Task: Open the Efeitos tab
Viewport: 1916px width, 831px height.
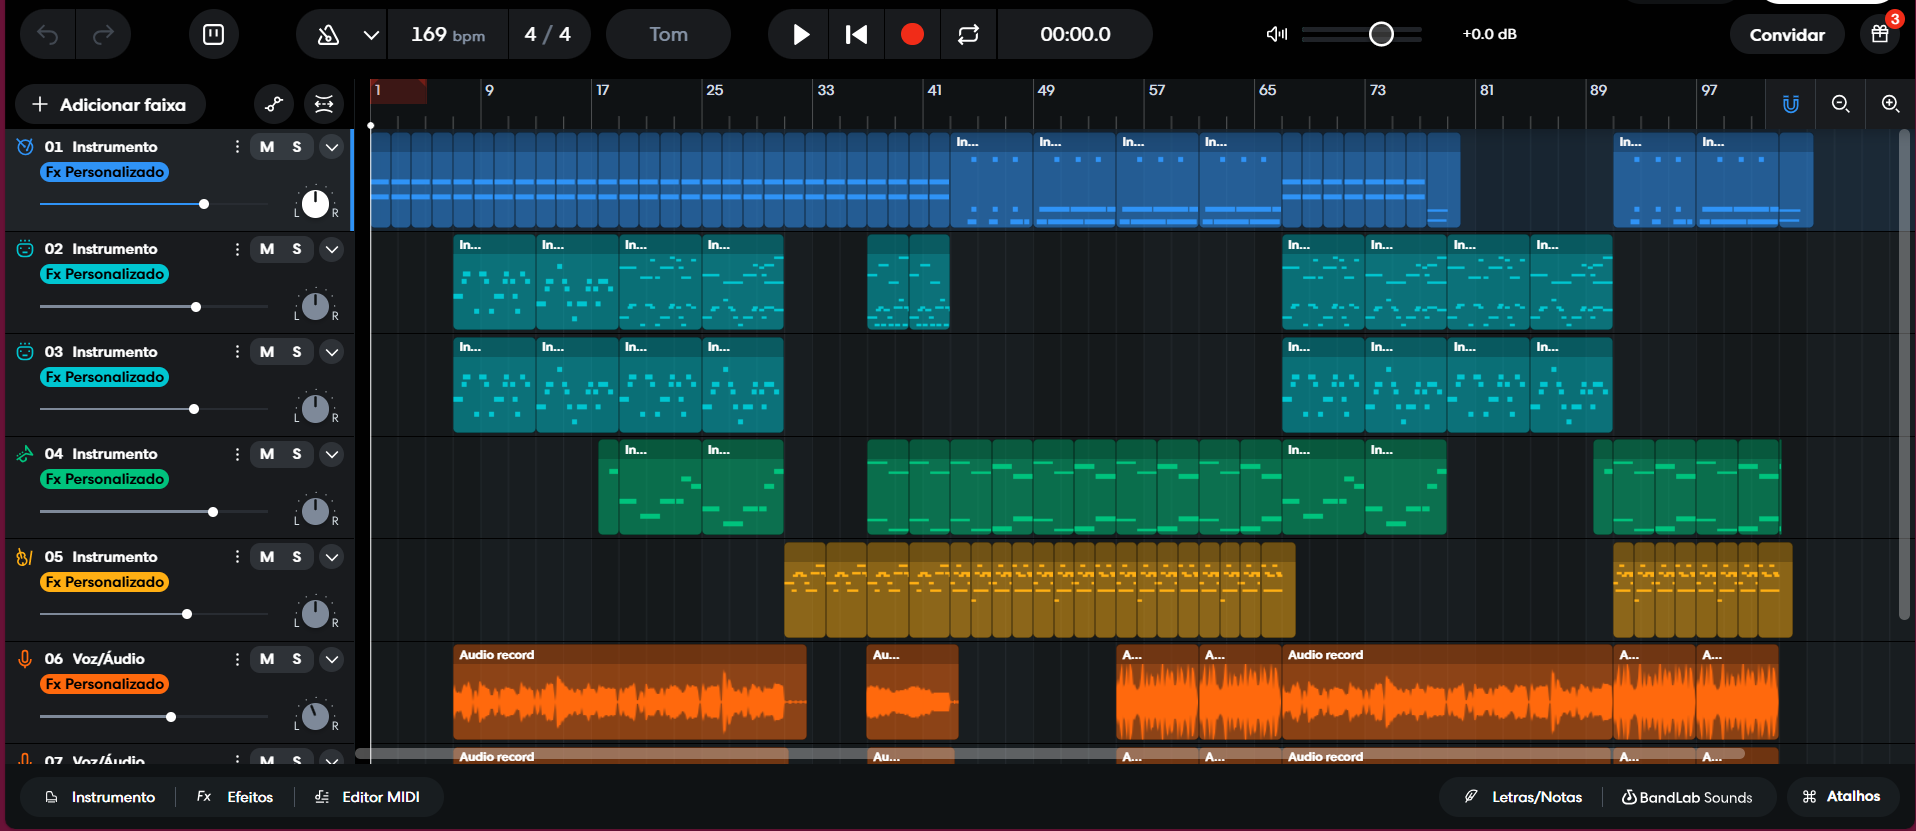Action: point(235,797)
